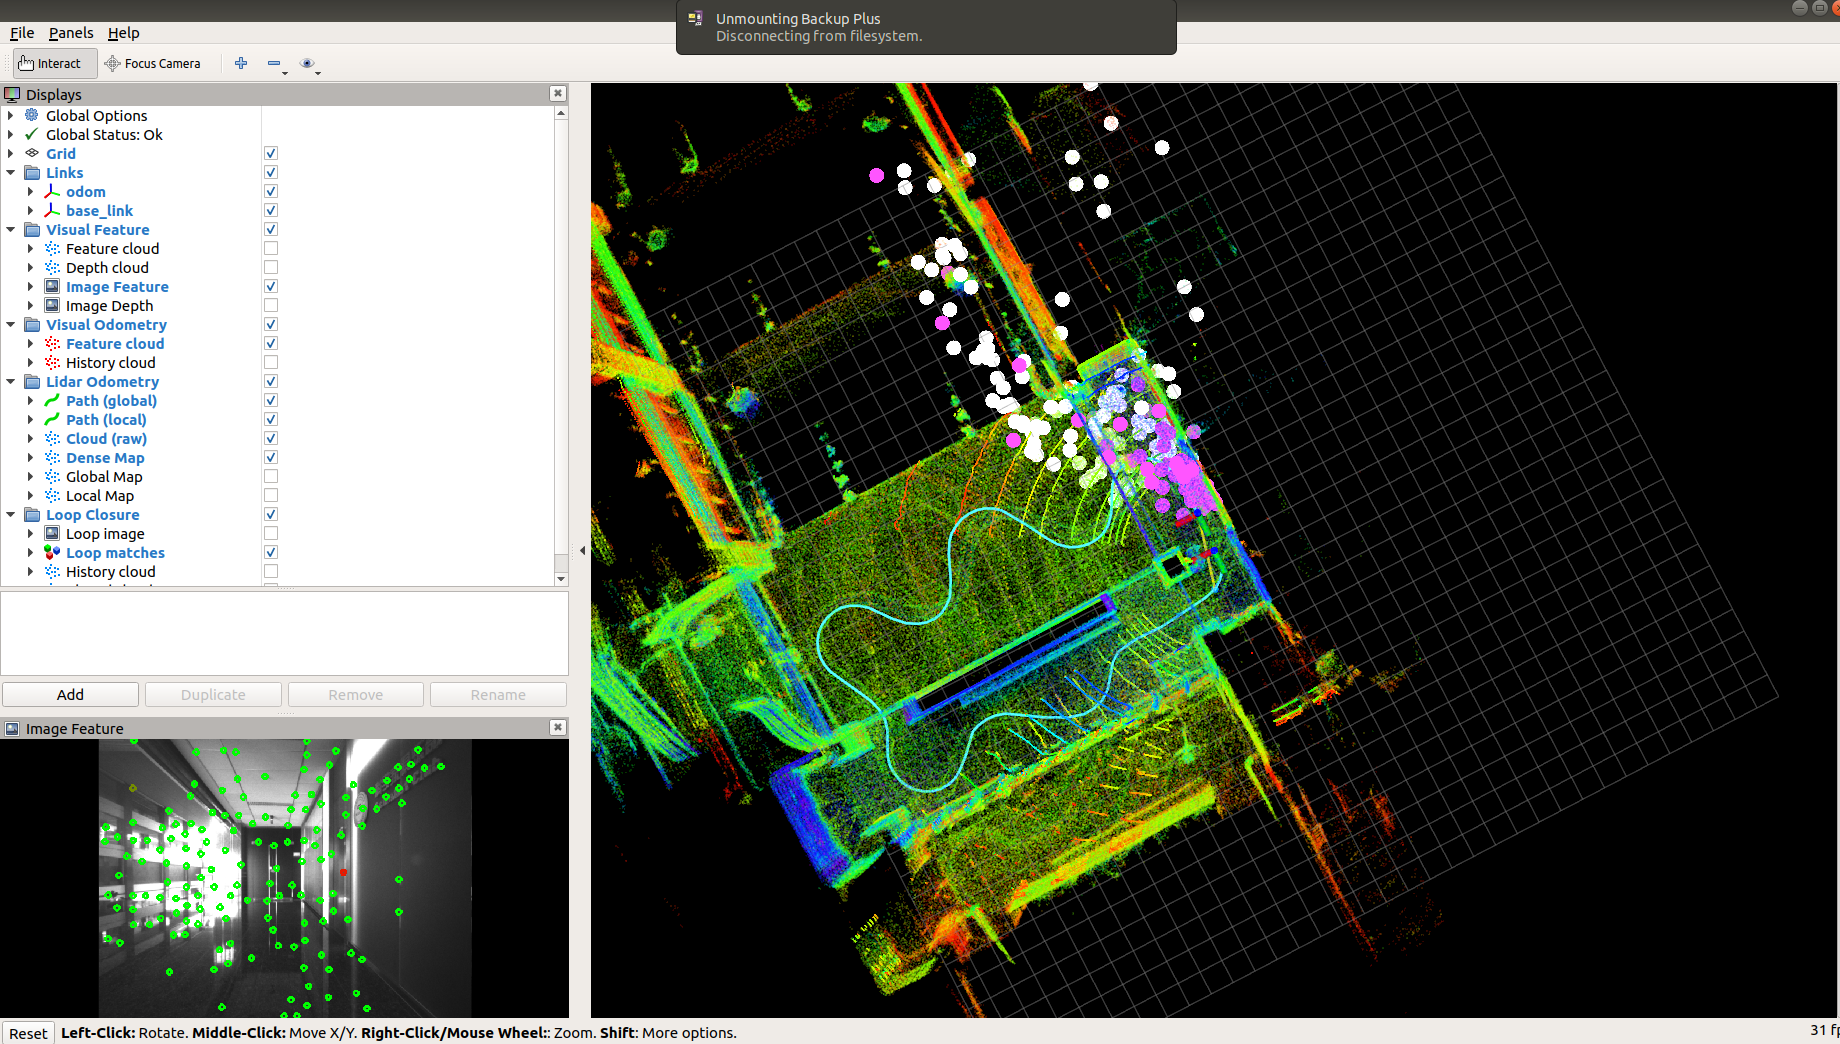
Task: Uncheck the odom link checkbox
Action: click(x=271, y=191)
